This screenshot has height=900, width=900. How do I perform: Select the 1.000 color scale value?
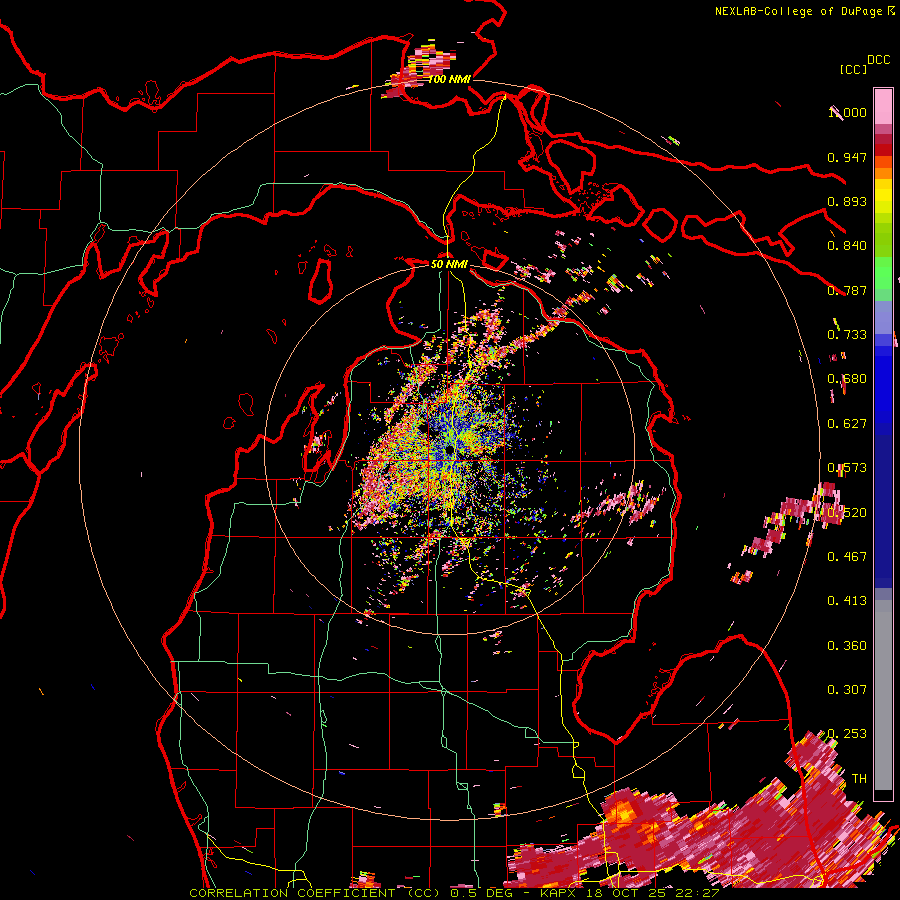point(847,112)
